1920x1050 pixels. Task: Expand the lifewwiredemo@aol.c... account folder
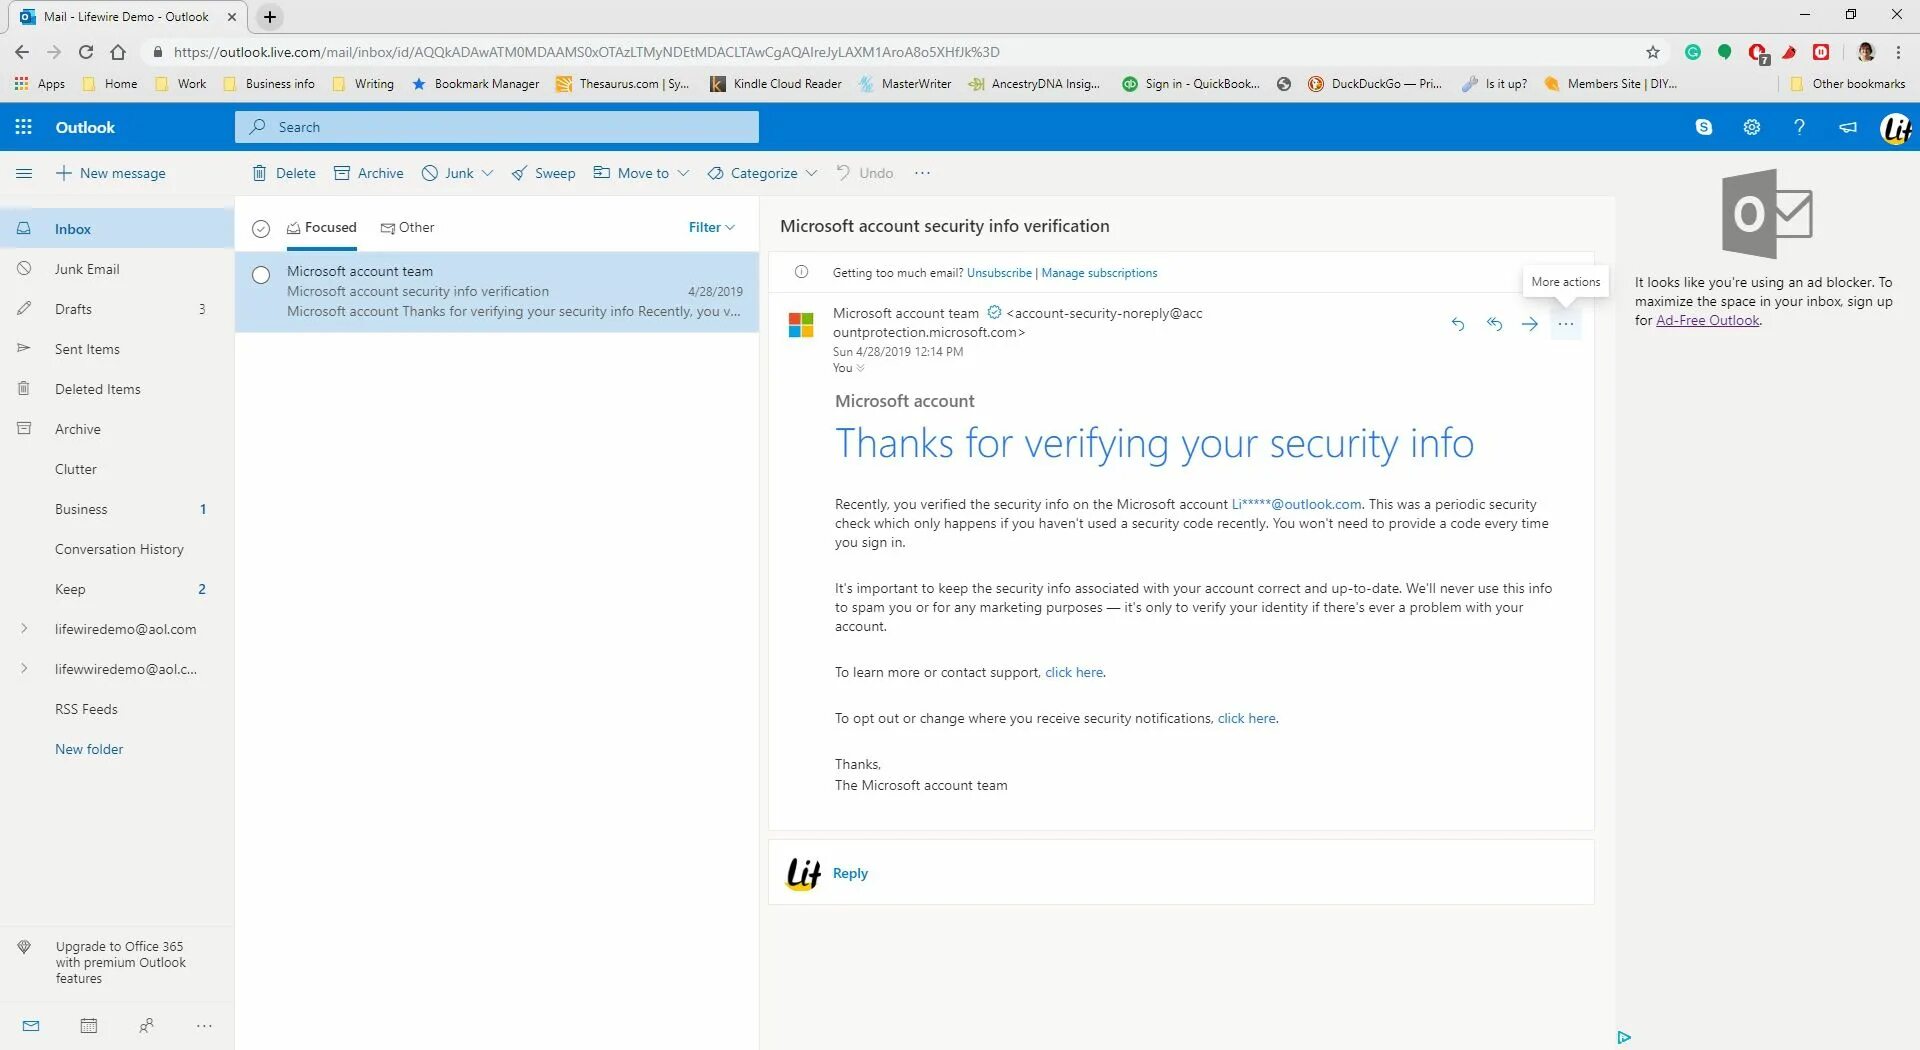point(24,668)
